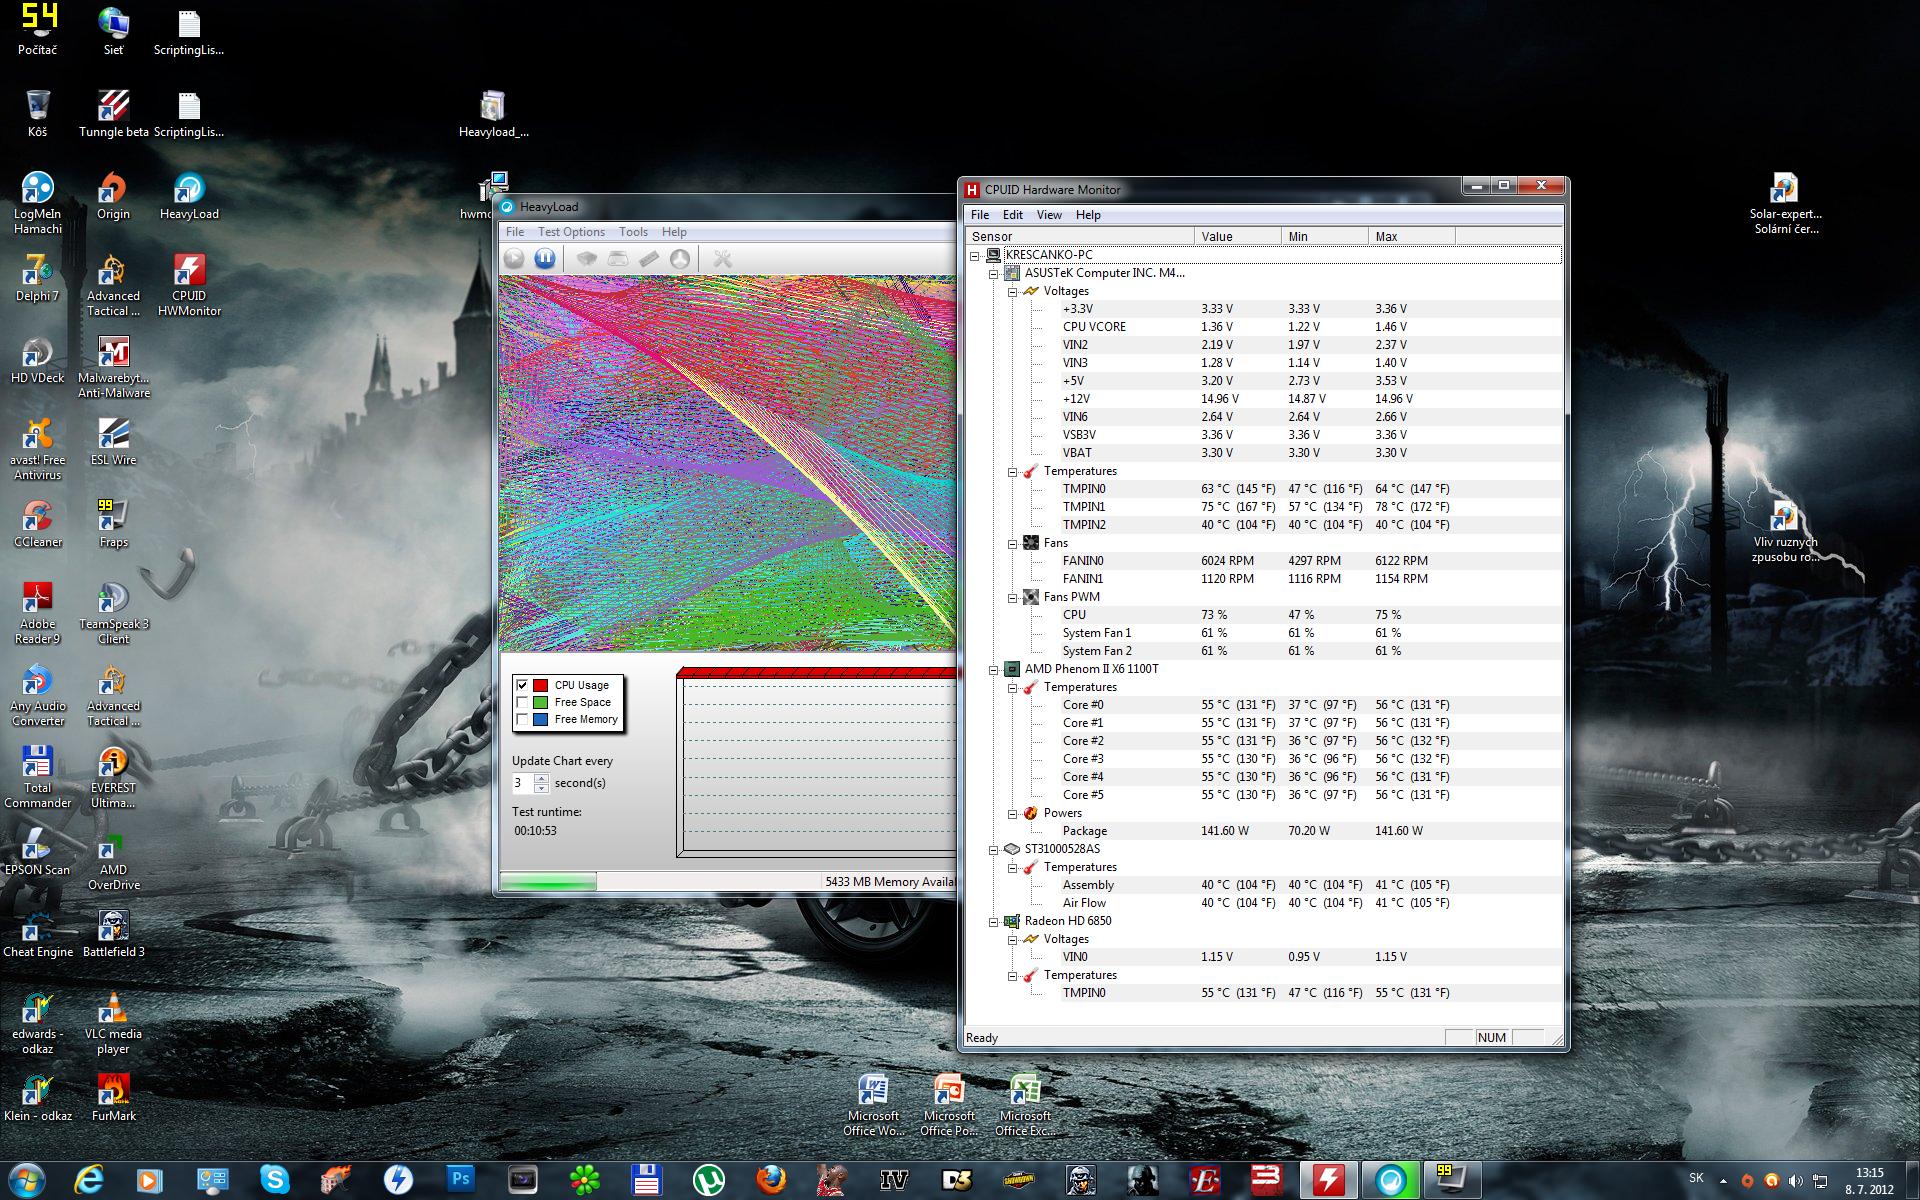Click the disk space test toolbar icon
This screenshot has height=1200, width=1920.
coord(618,259)
